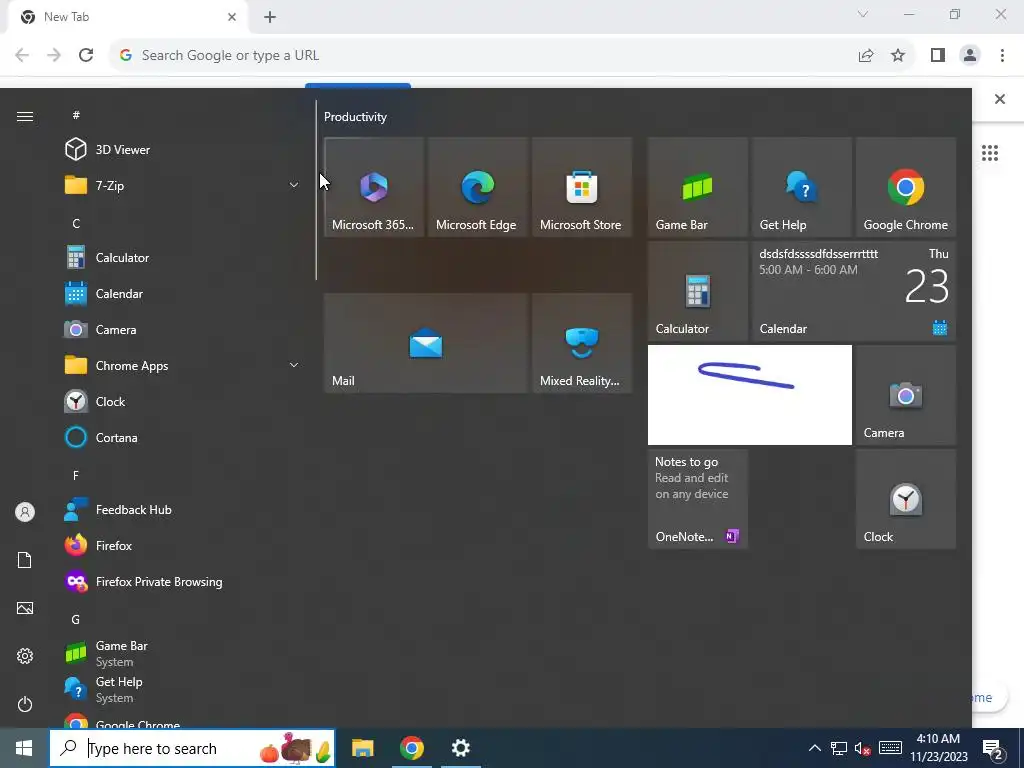Open Feedback Hub from the app list

tap(183, 509)
